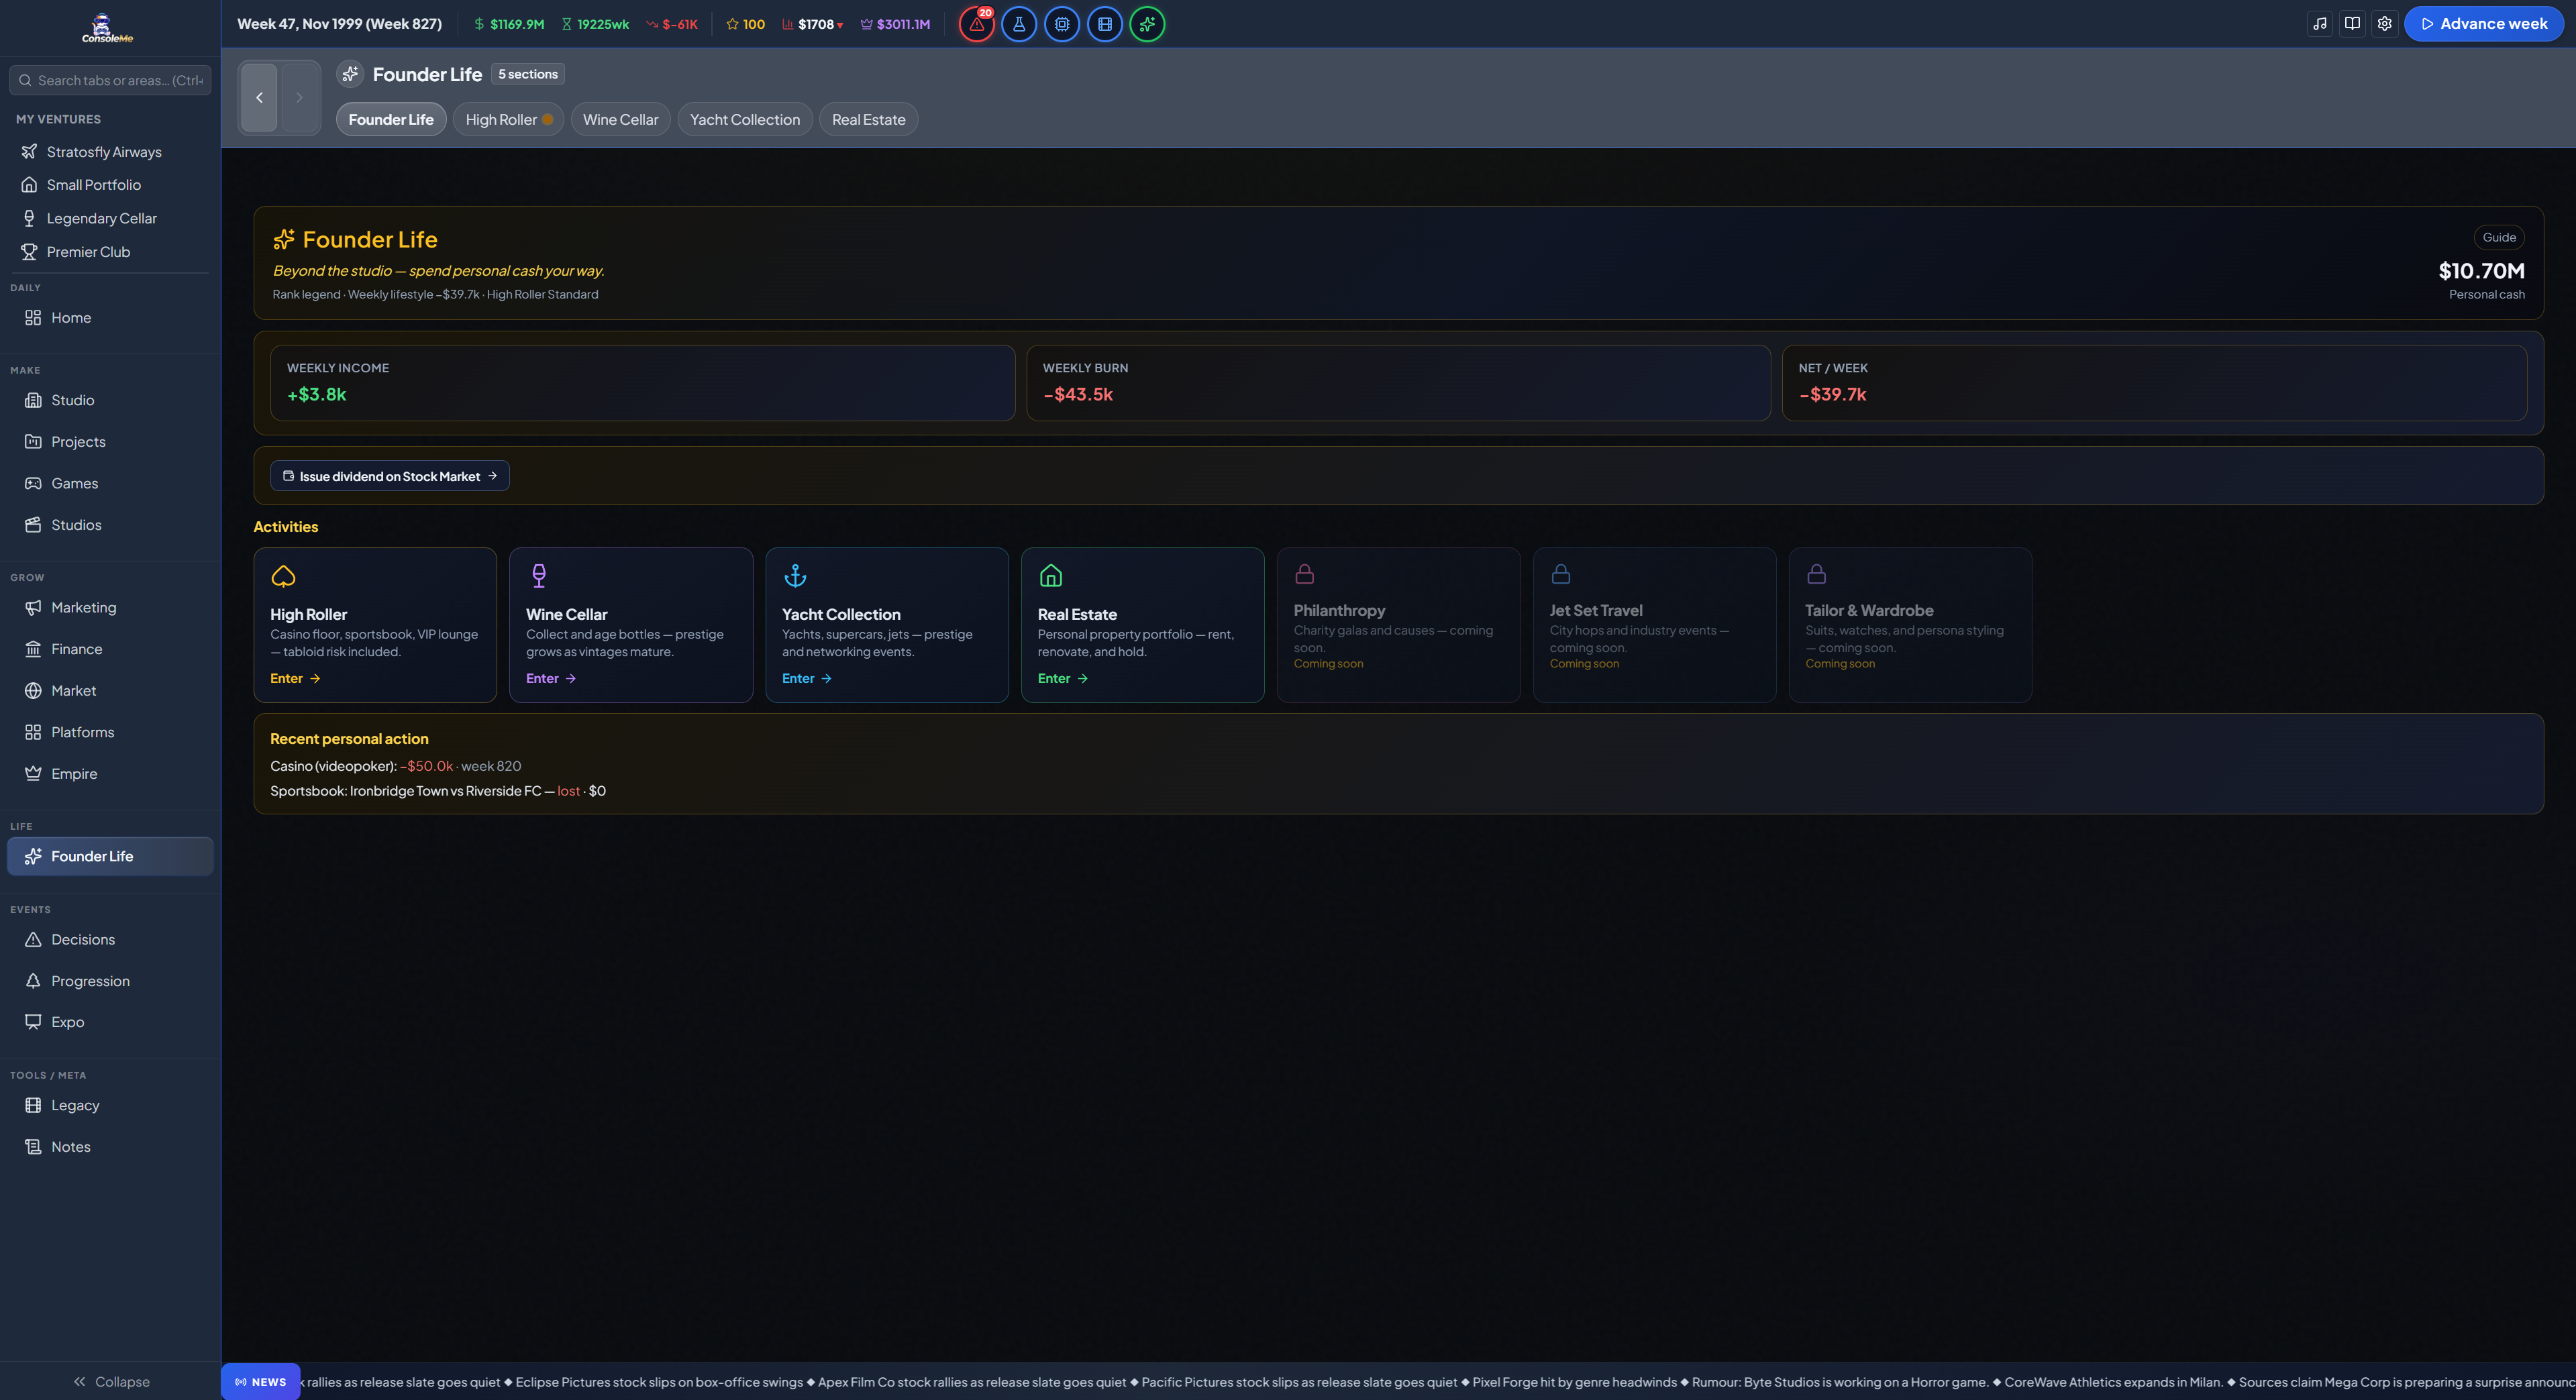Enter the Yacht Collection activity
Screen dimensions: 2576x1400
[887, 625]
